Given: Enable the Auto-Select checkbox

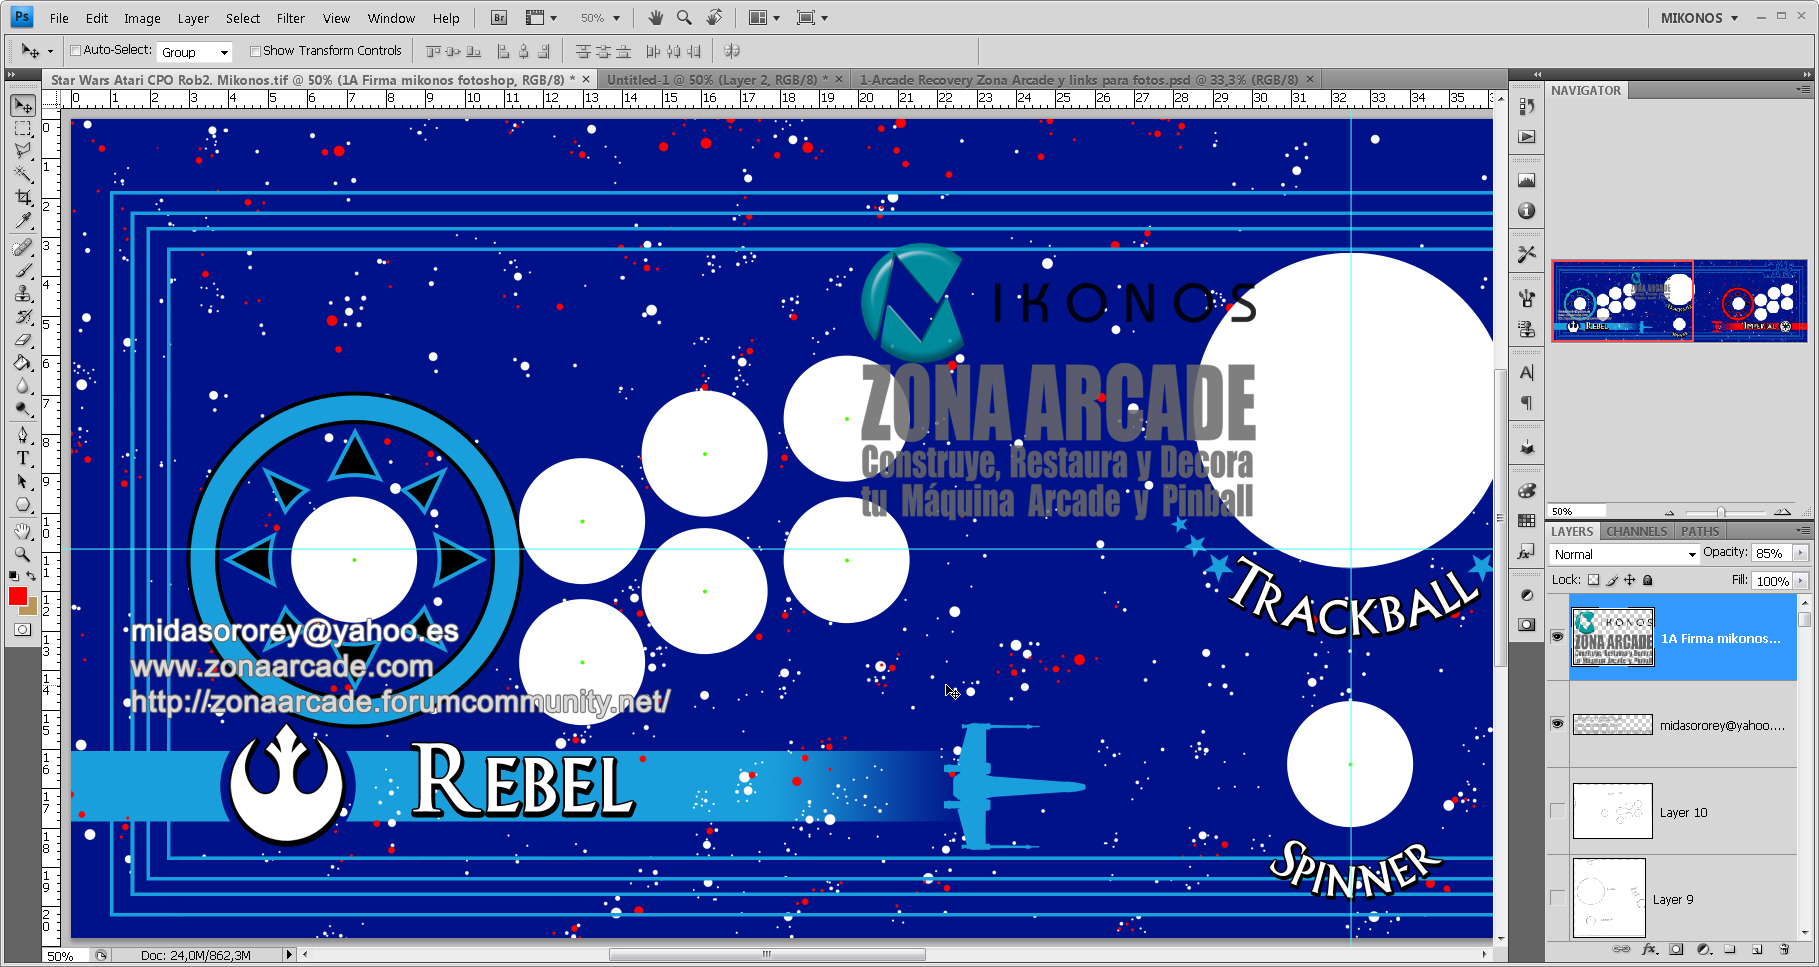Looking at the screenshot, I should click(75, 51).
